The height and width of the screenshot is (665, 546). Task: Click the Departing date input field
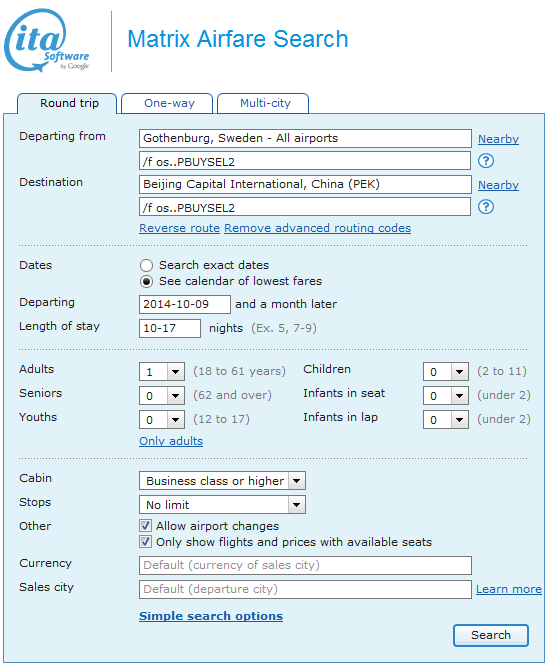coord(185,305)
